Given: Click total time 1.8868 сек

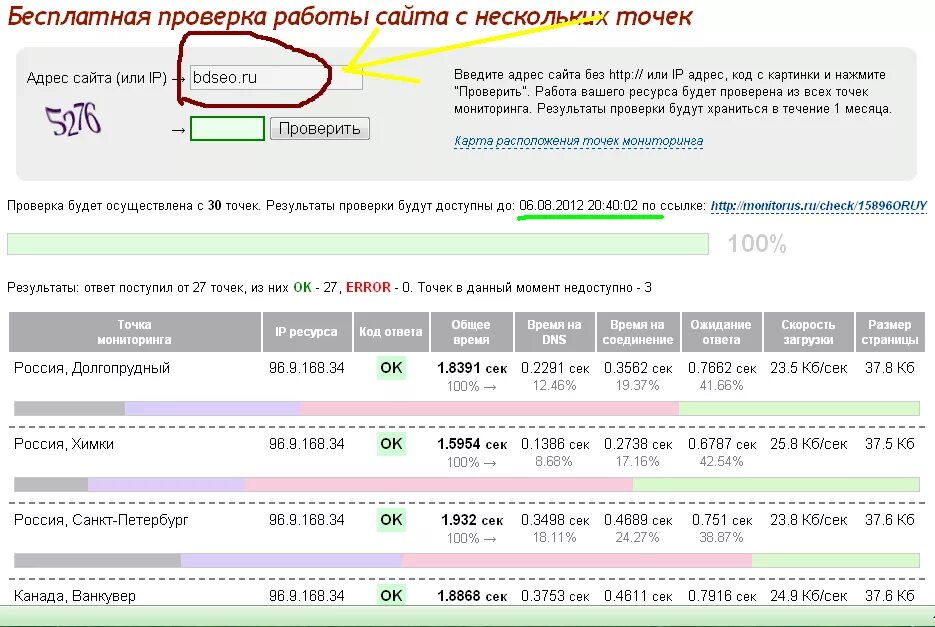Looking at the screenshot, I should [472, 596].
